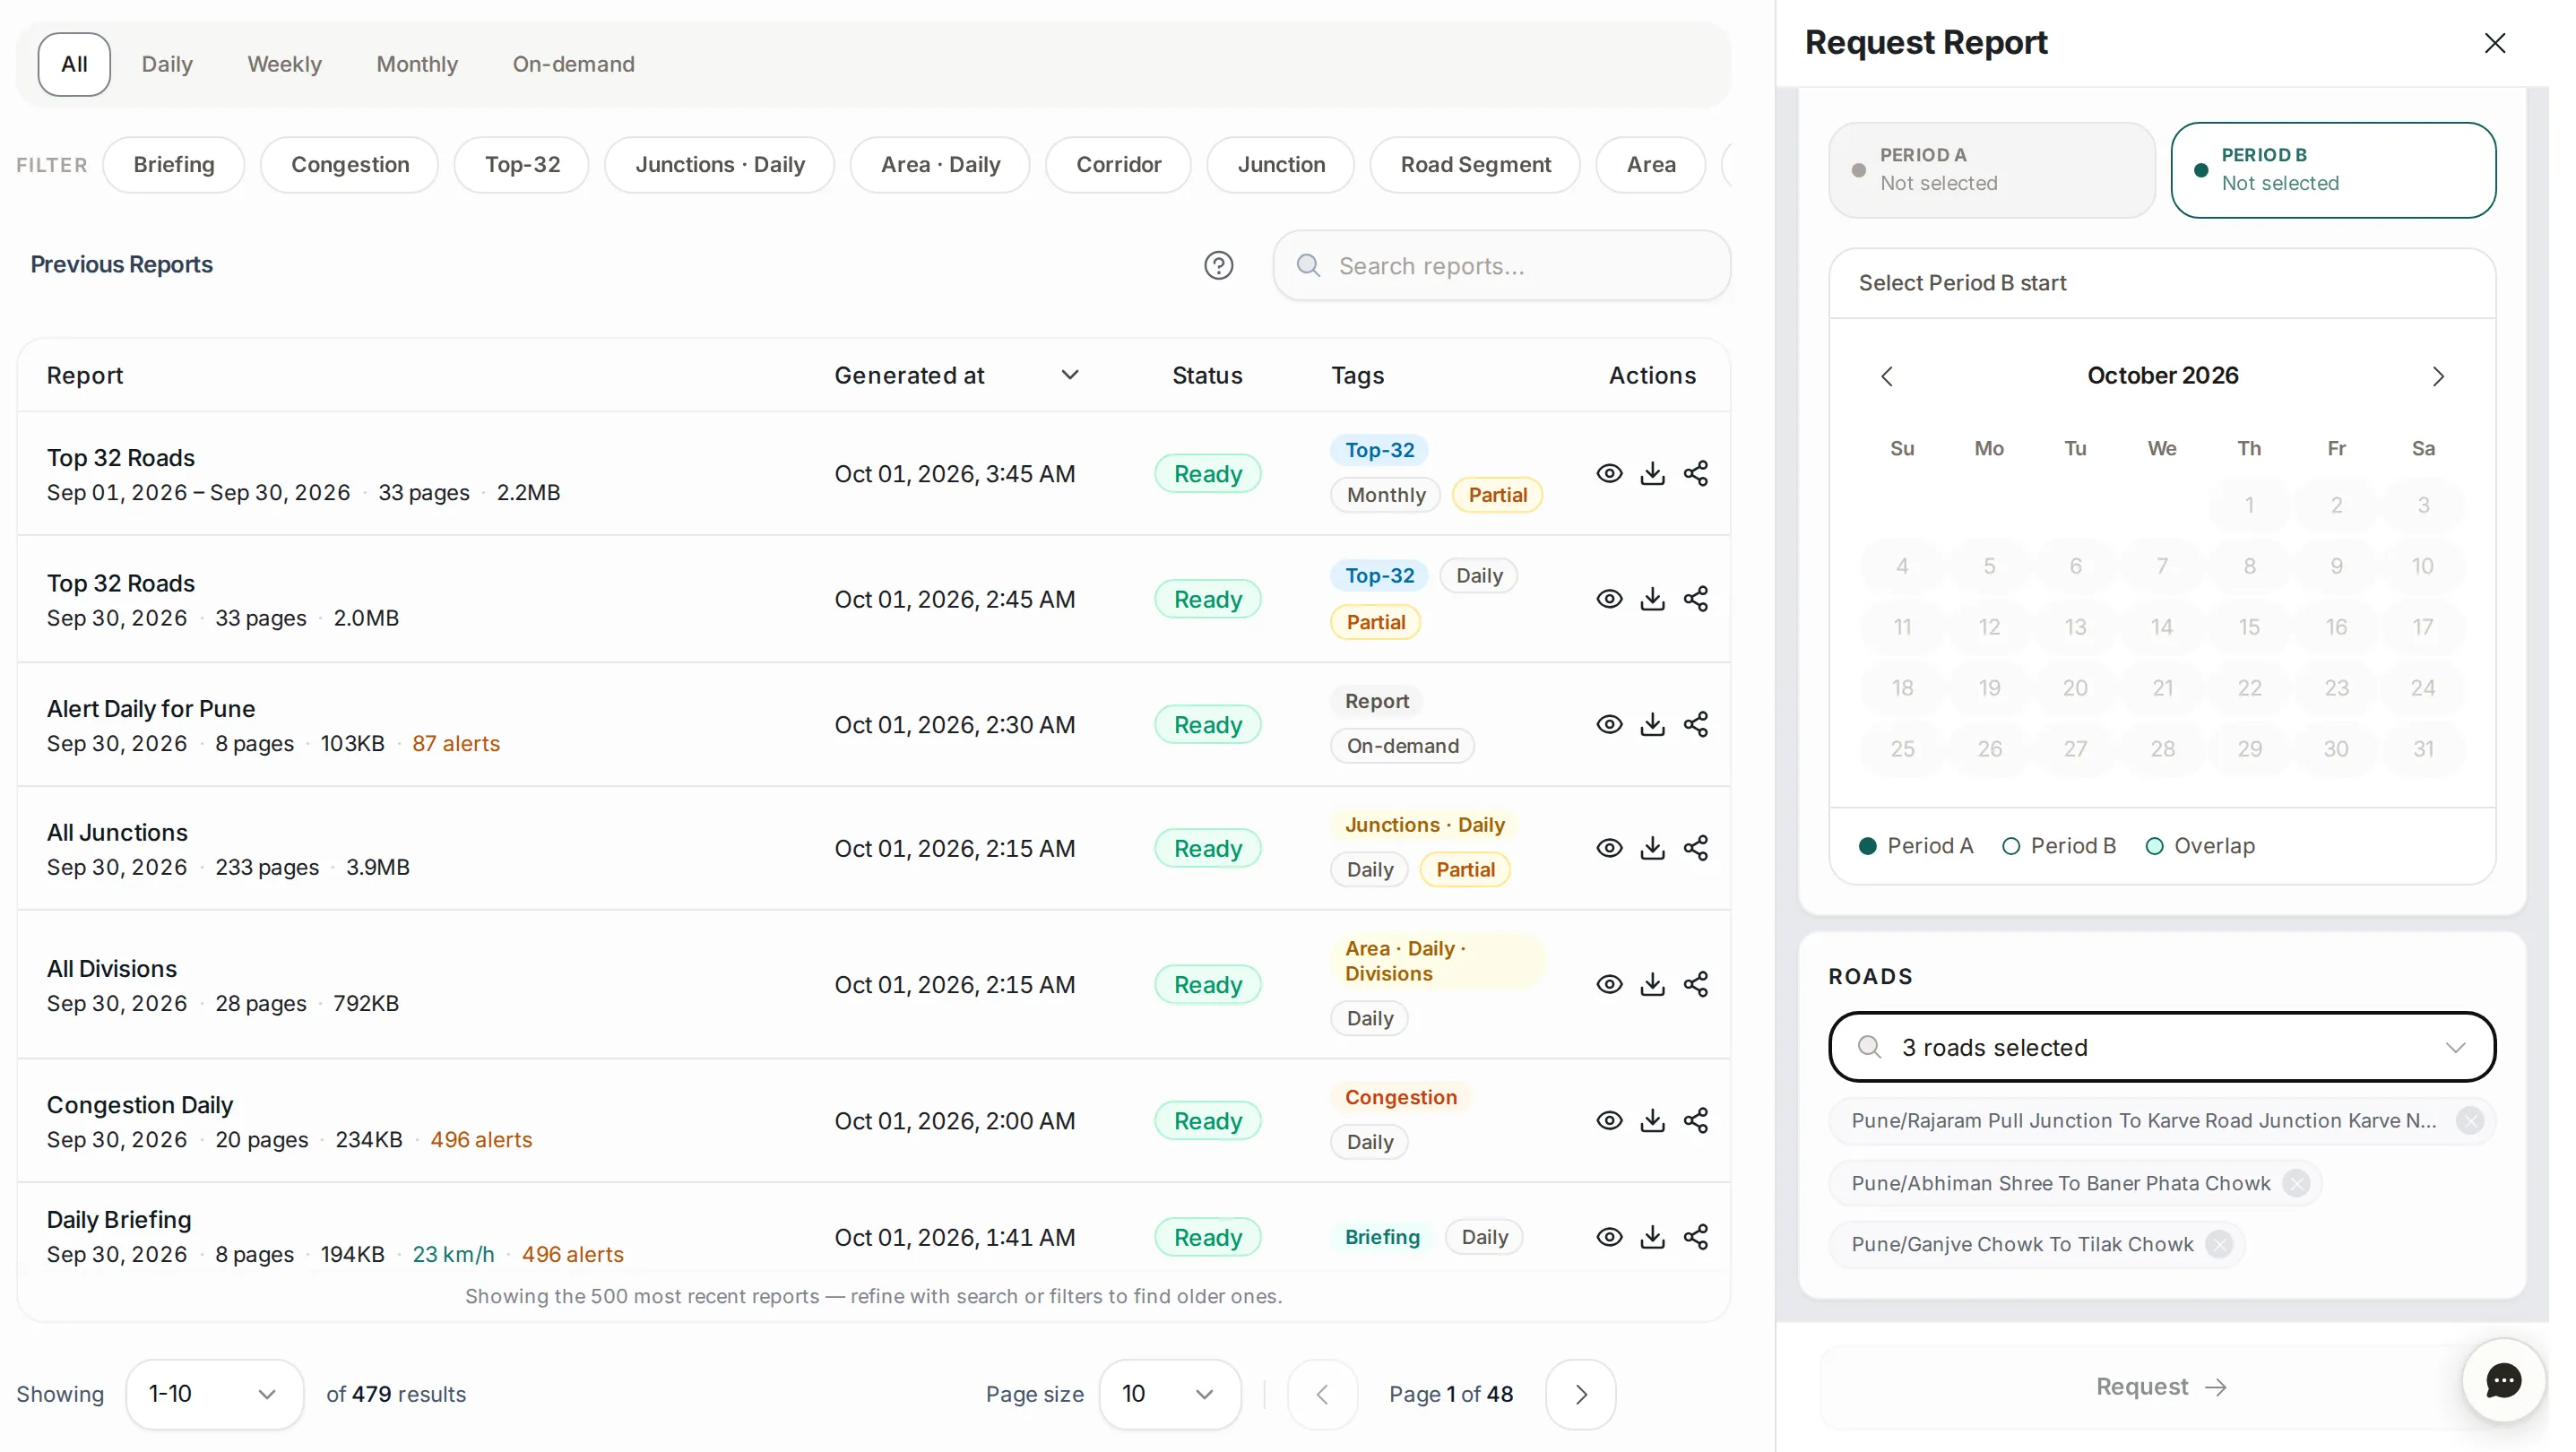The image size is (2576, 1452).
Task: View the All Divisions report
Action: point(1608,984)
